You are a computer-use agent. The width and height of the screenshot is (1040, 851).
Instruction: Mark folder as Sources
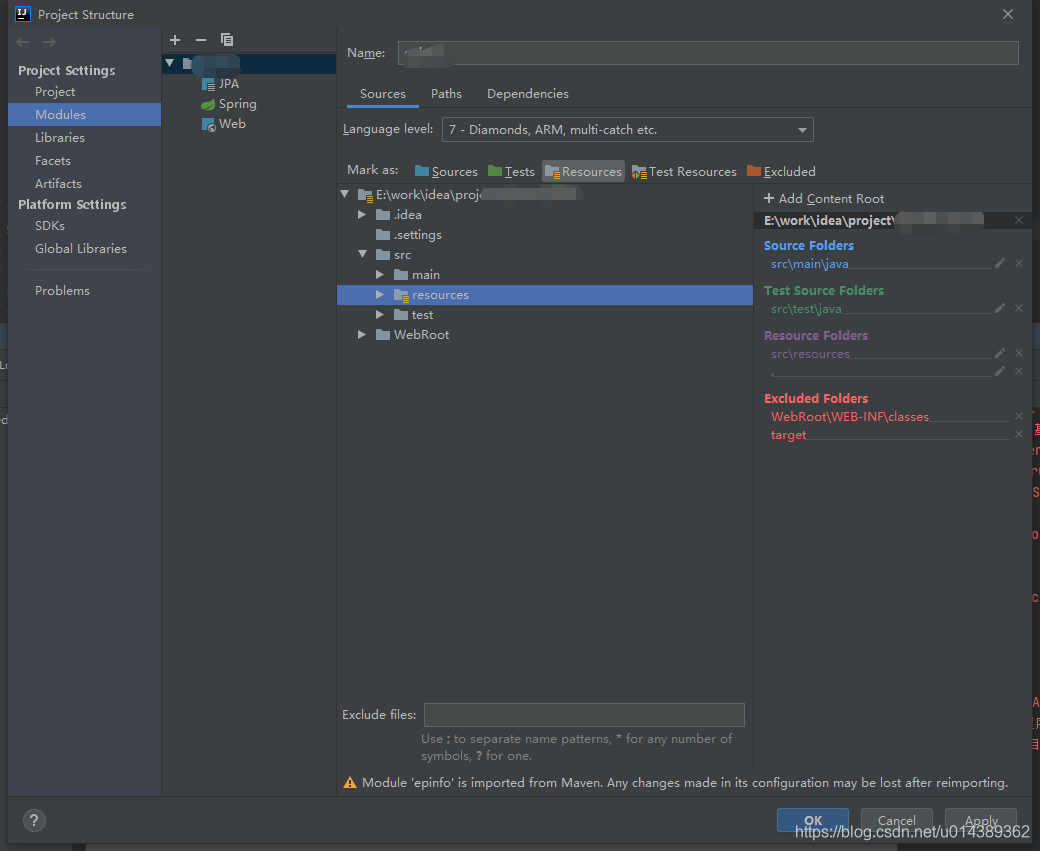click(x=446, y=171)
